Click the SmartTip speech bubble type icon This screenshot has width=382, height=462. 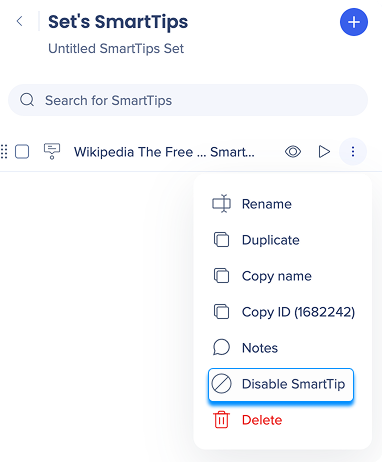52,151
